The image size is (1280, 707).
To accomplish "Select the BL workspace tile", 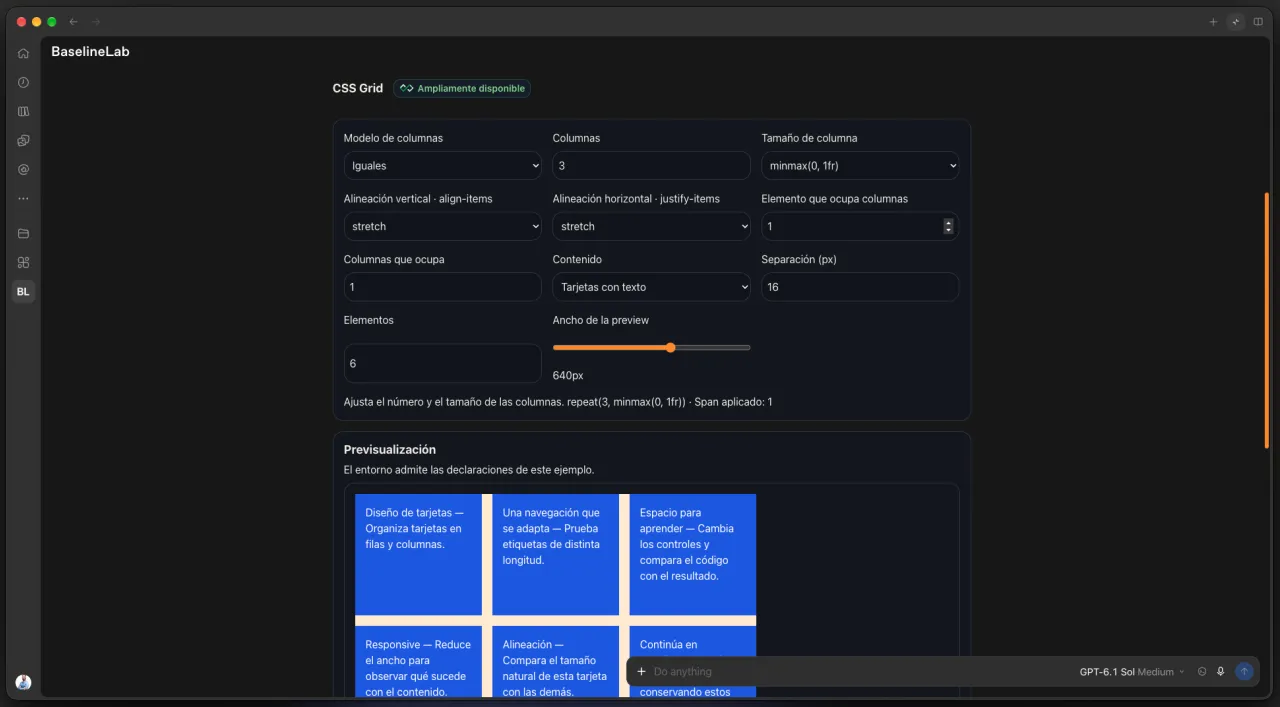I will 23,292.
